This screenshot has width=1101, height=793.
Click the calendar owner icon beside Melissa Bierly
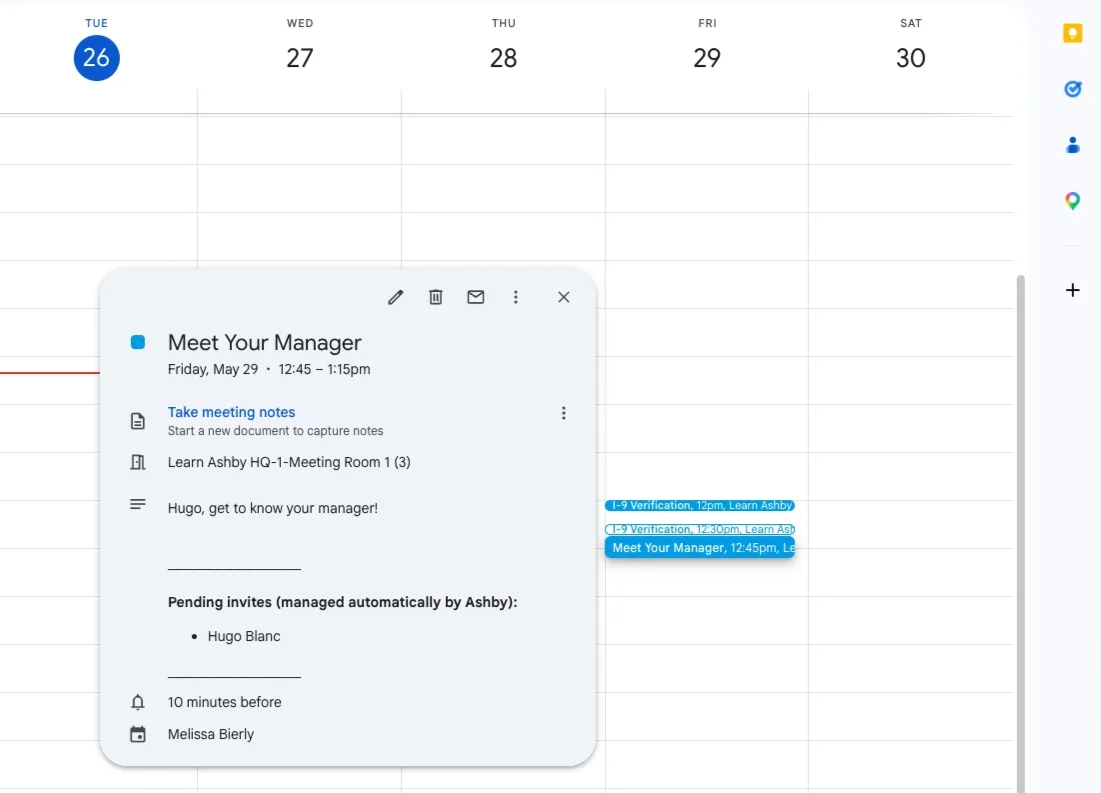(x=138, y=734)
